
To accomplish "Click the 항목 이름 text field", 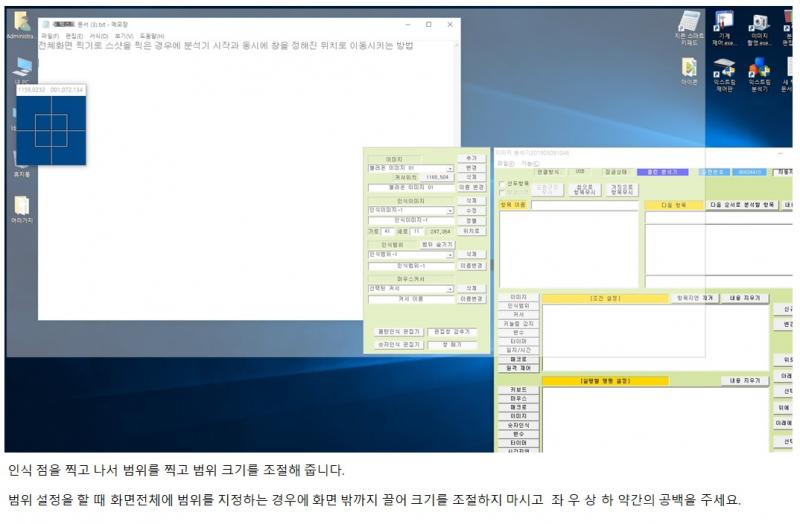I will 584,205.
